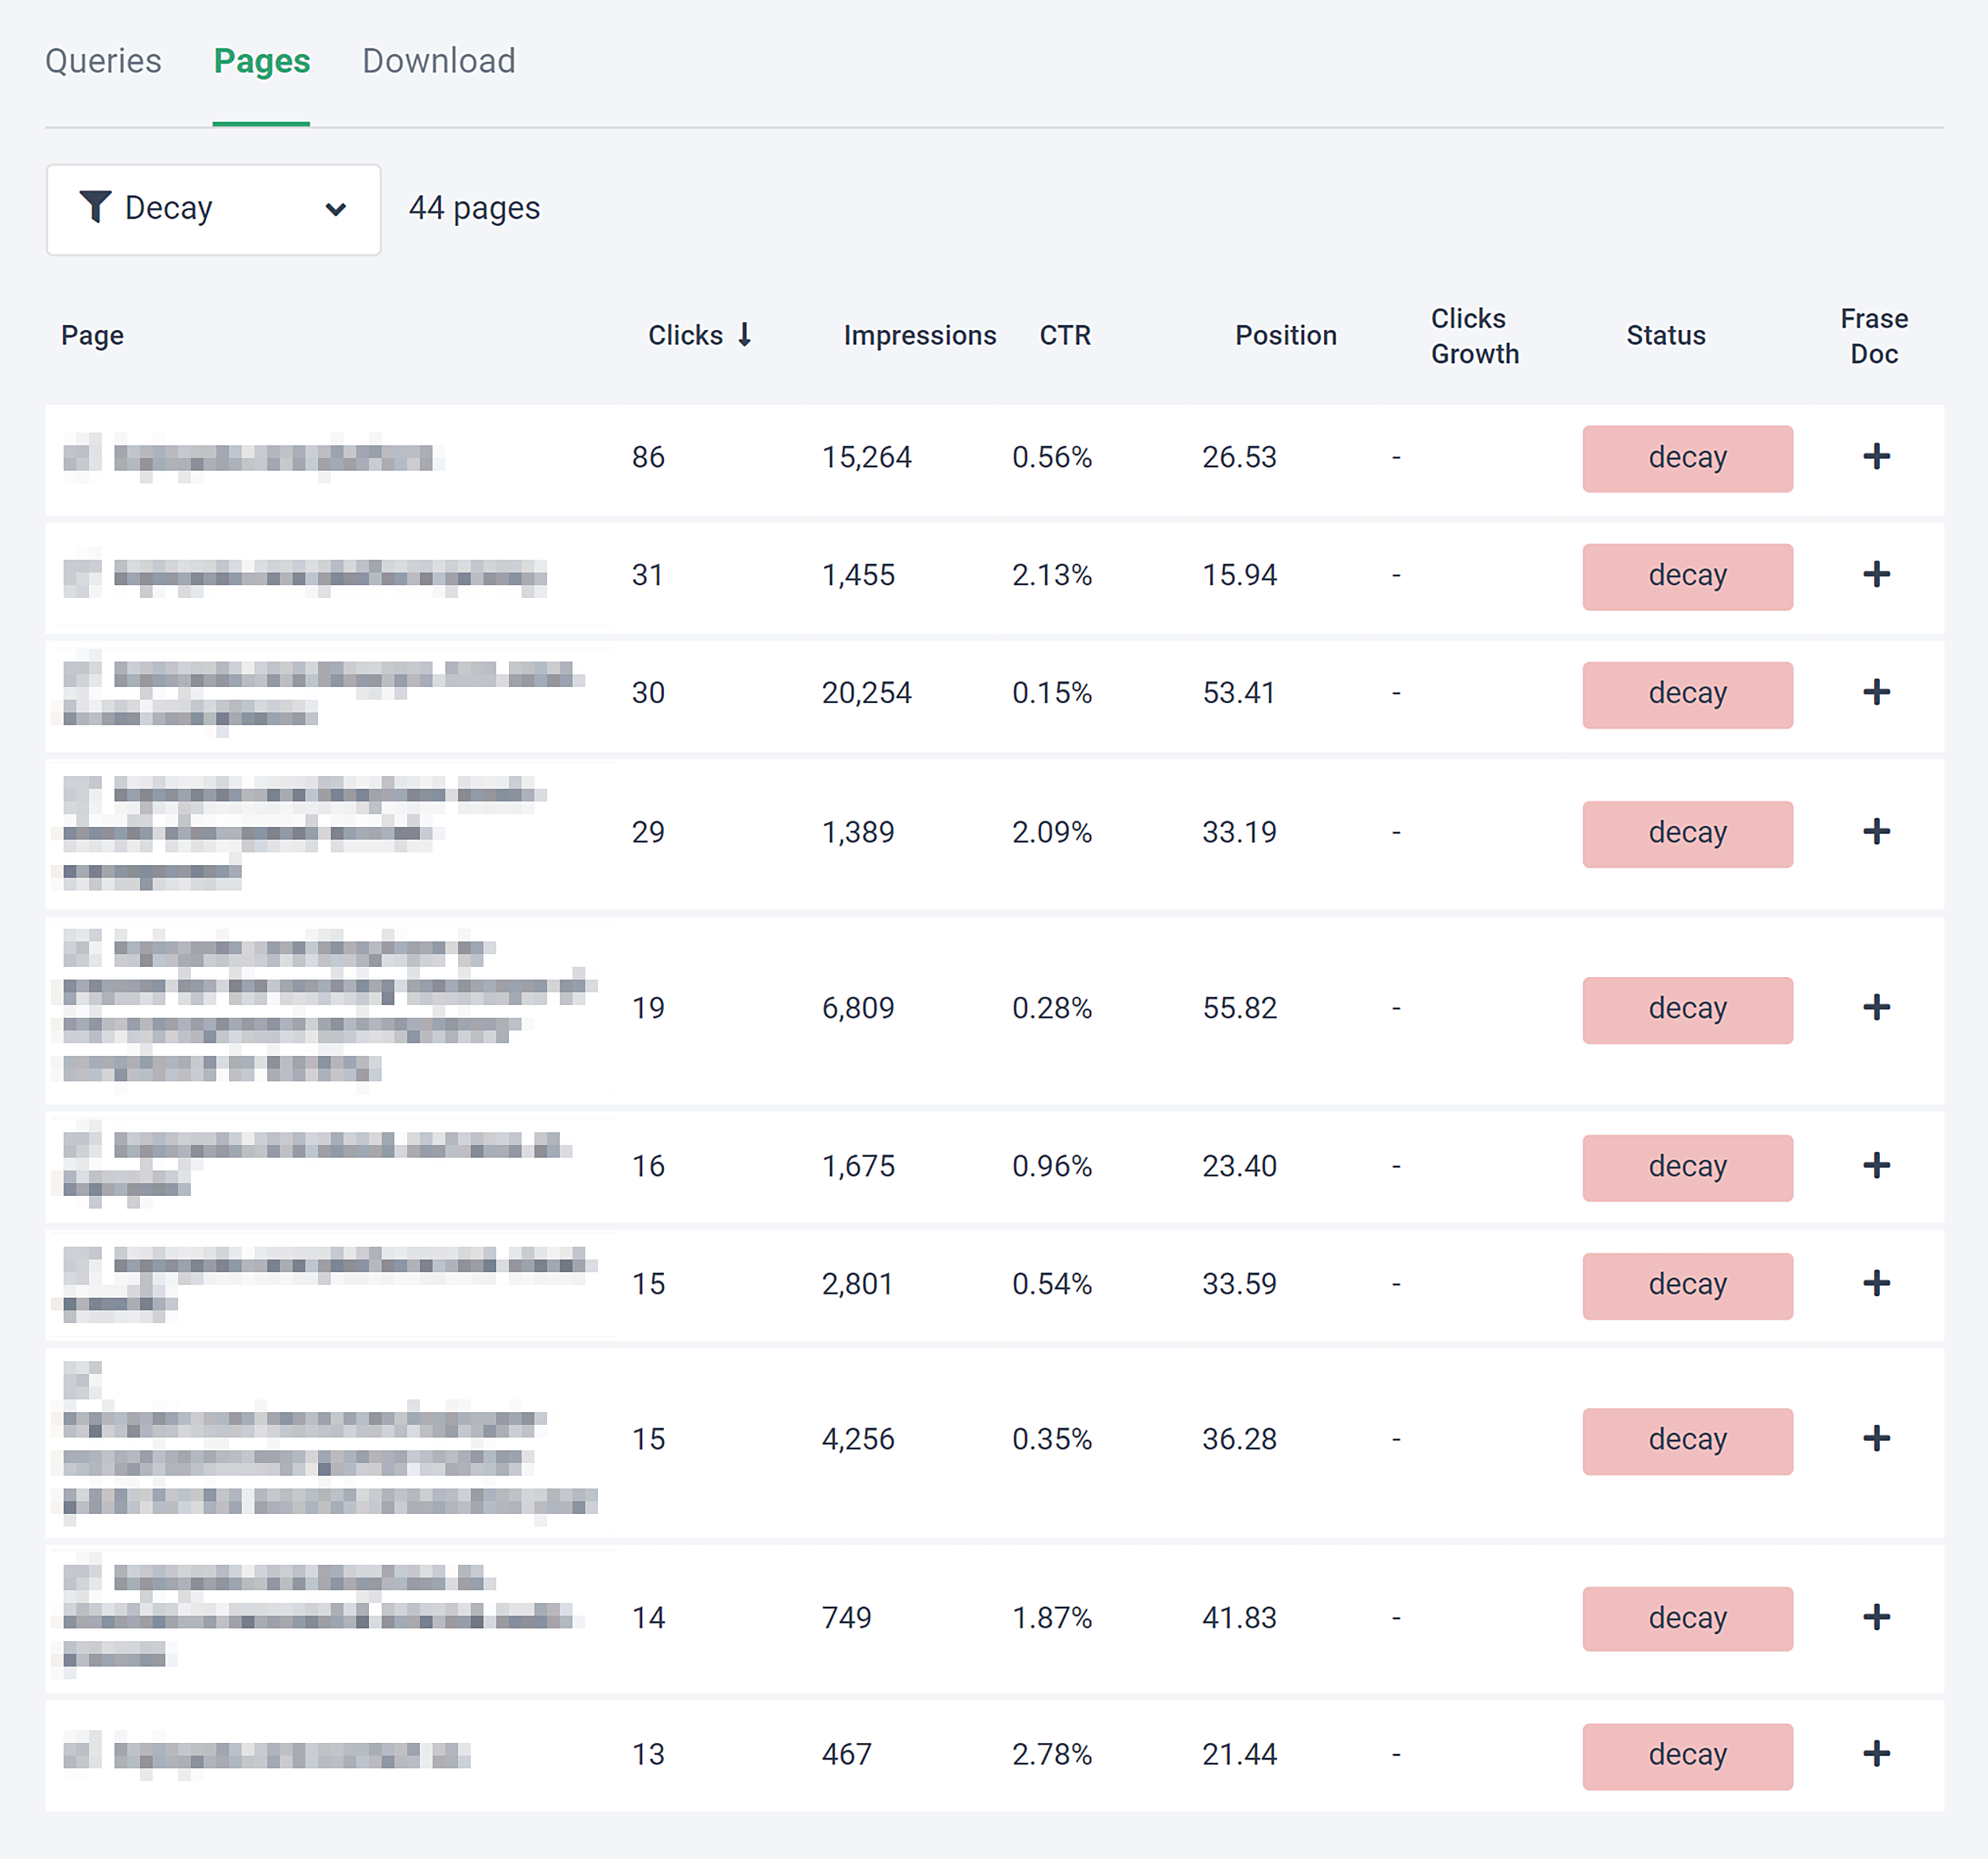Click the Position column header
Screen dimensions: 1988x1859
(x=1285, y=335)
